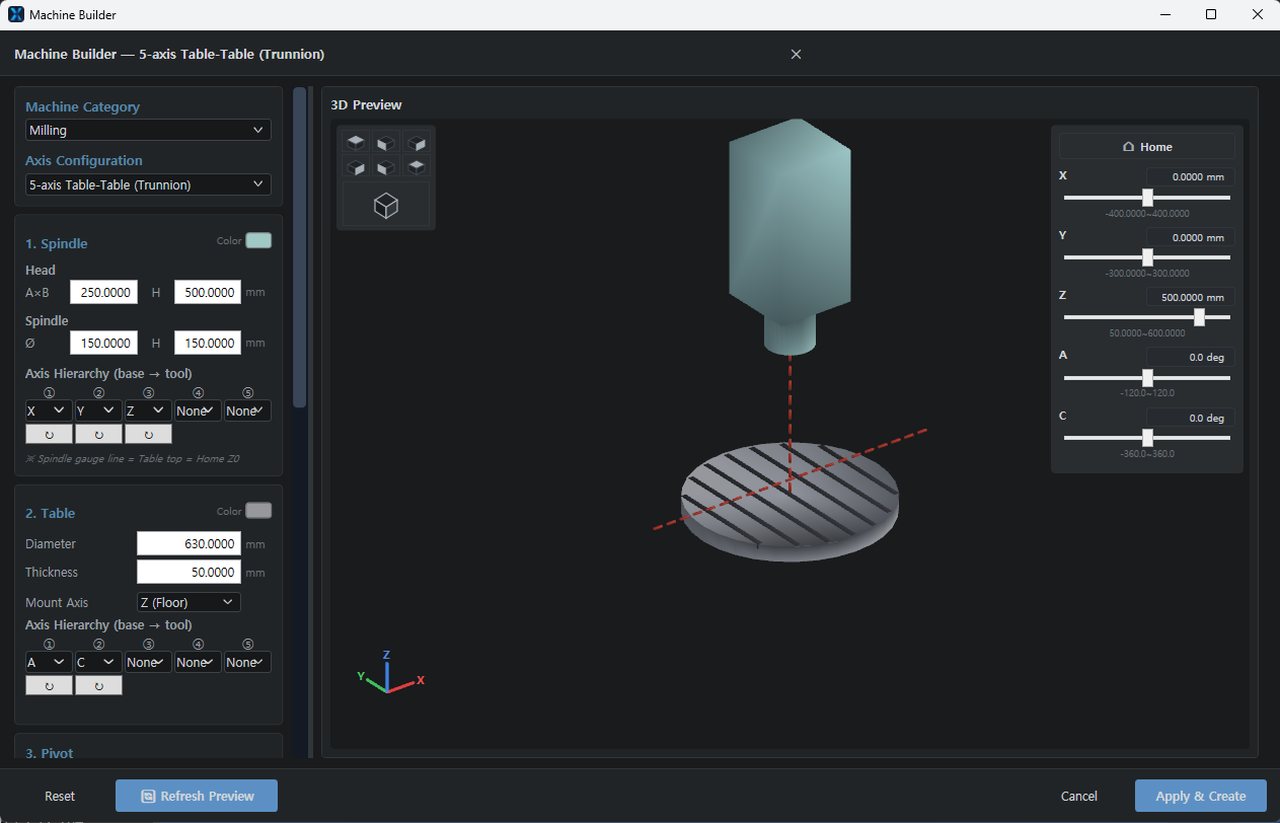Reverse direction button under spindle Z axis
This screenshot has height=823, width=1280.
point(148,434)
